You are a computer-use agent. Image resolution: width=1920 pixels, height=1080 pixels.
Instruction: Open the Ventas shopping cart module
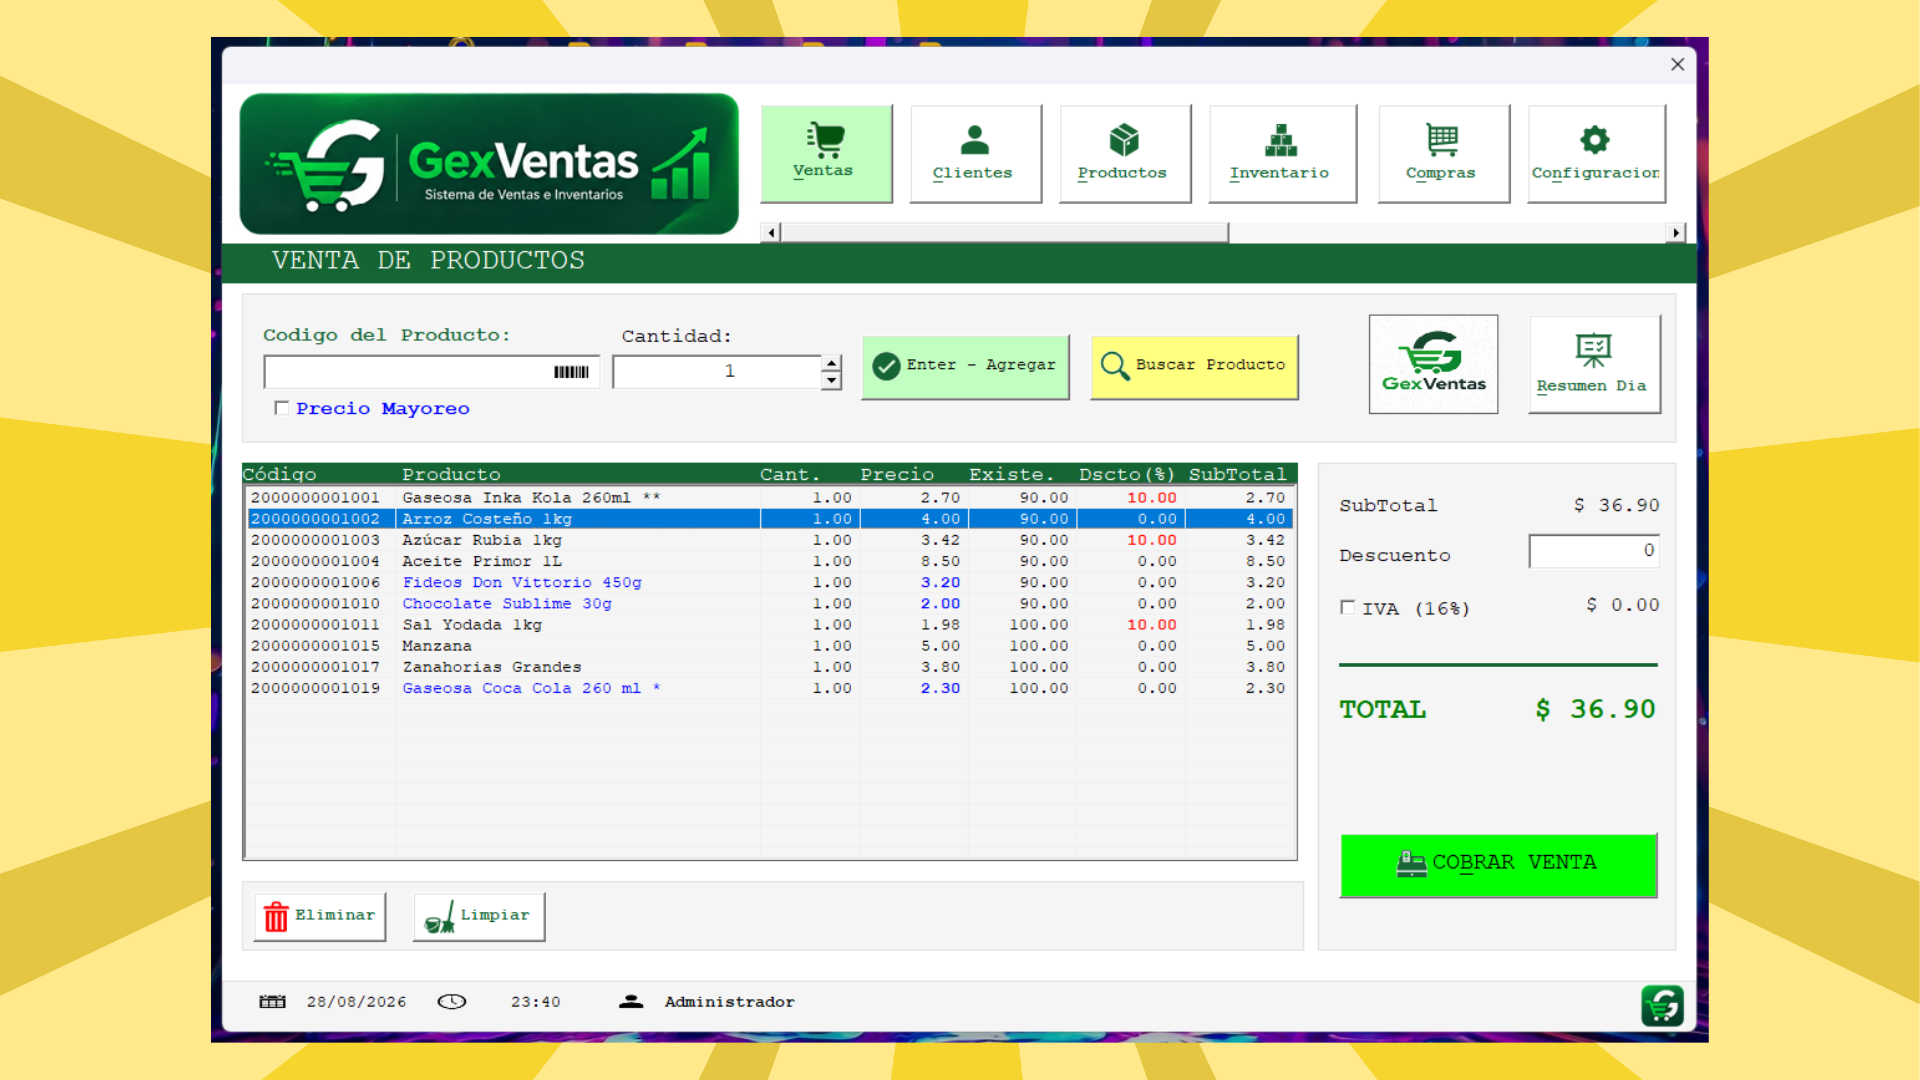(826, 153)
